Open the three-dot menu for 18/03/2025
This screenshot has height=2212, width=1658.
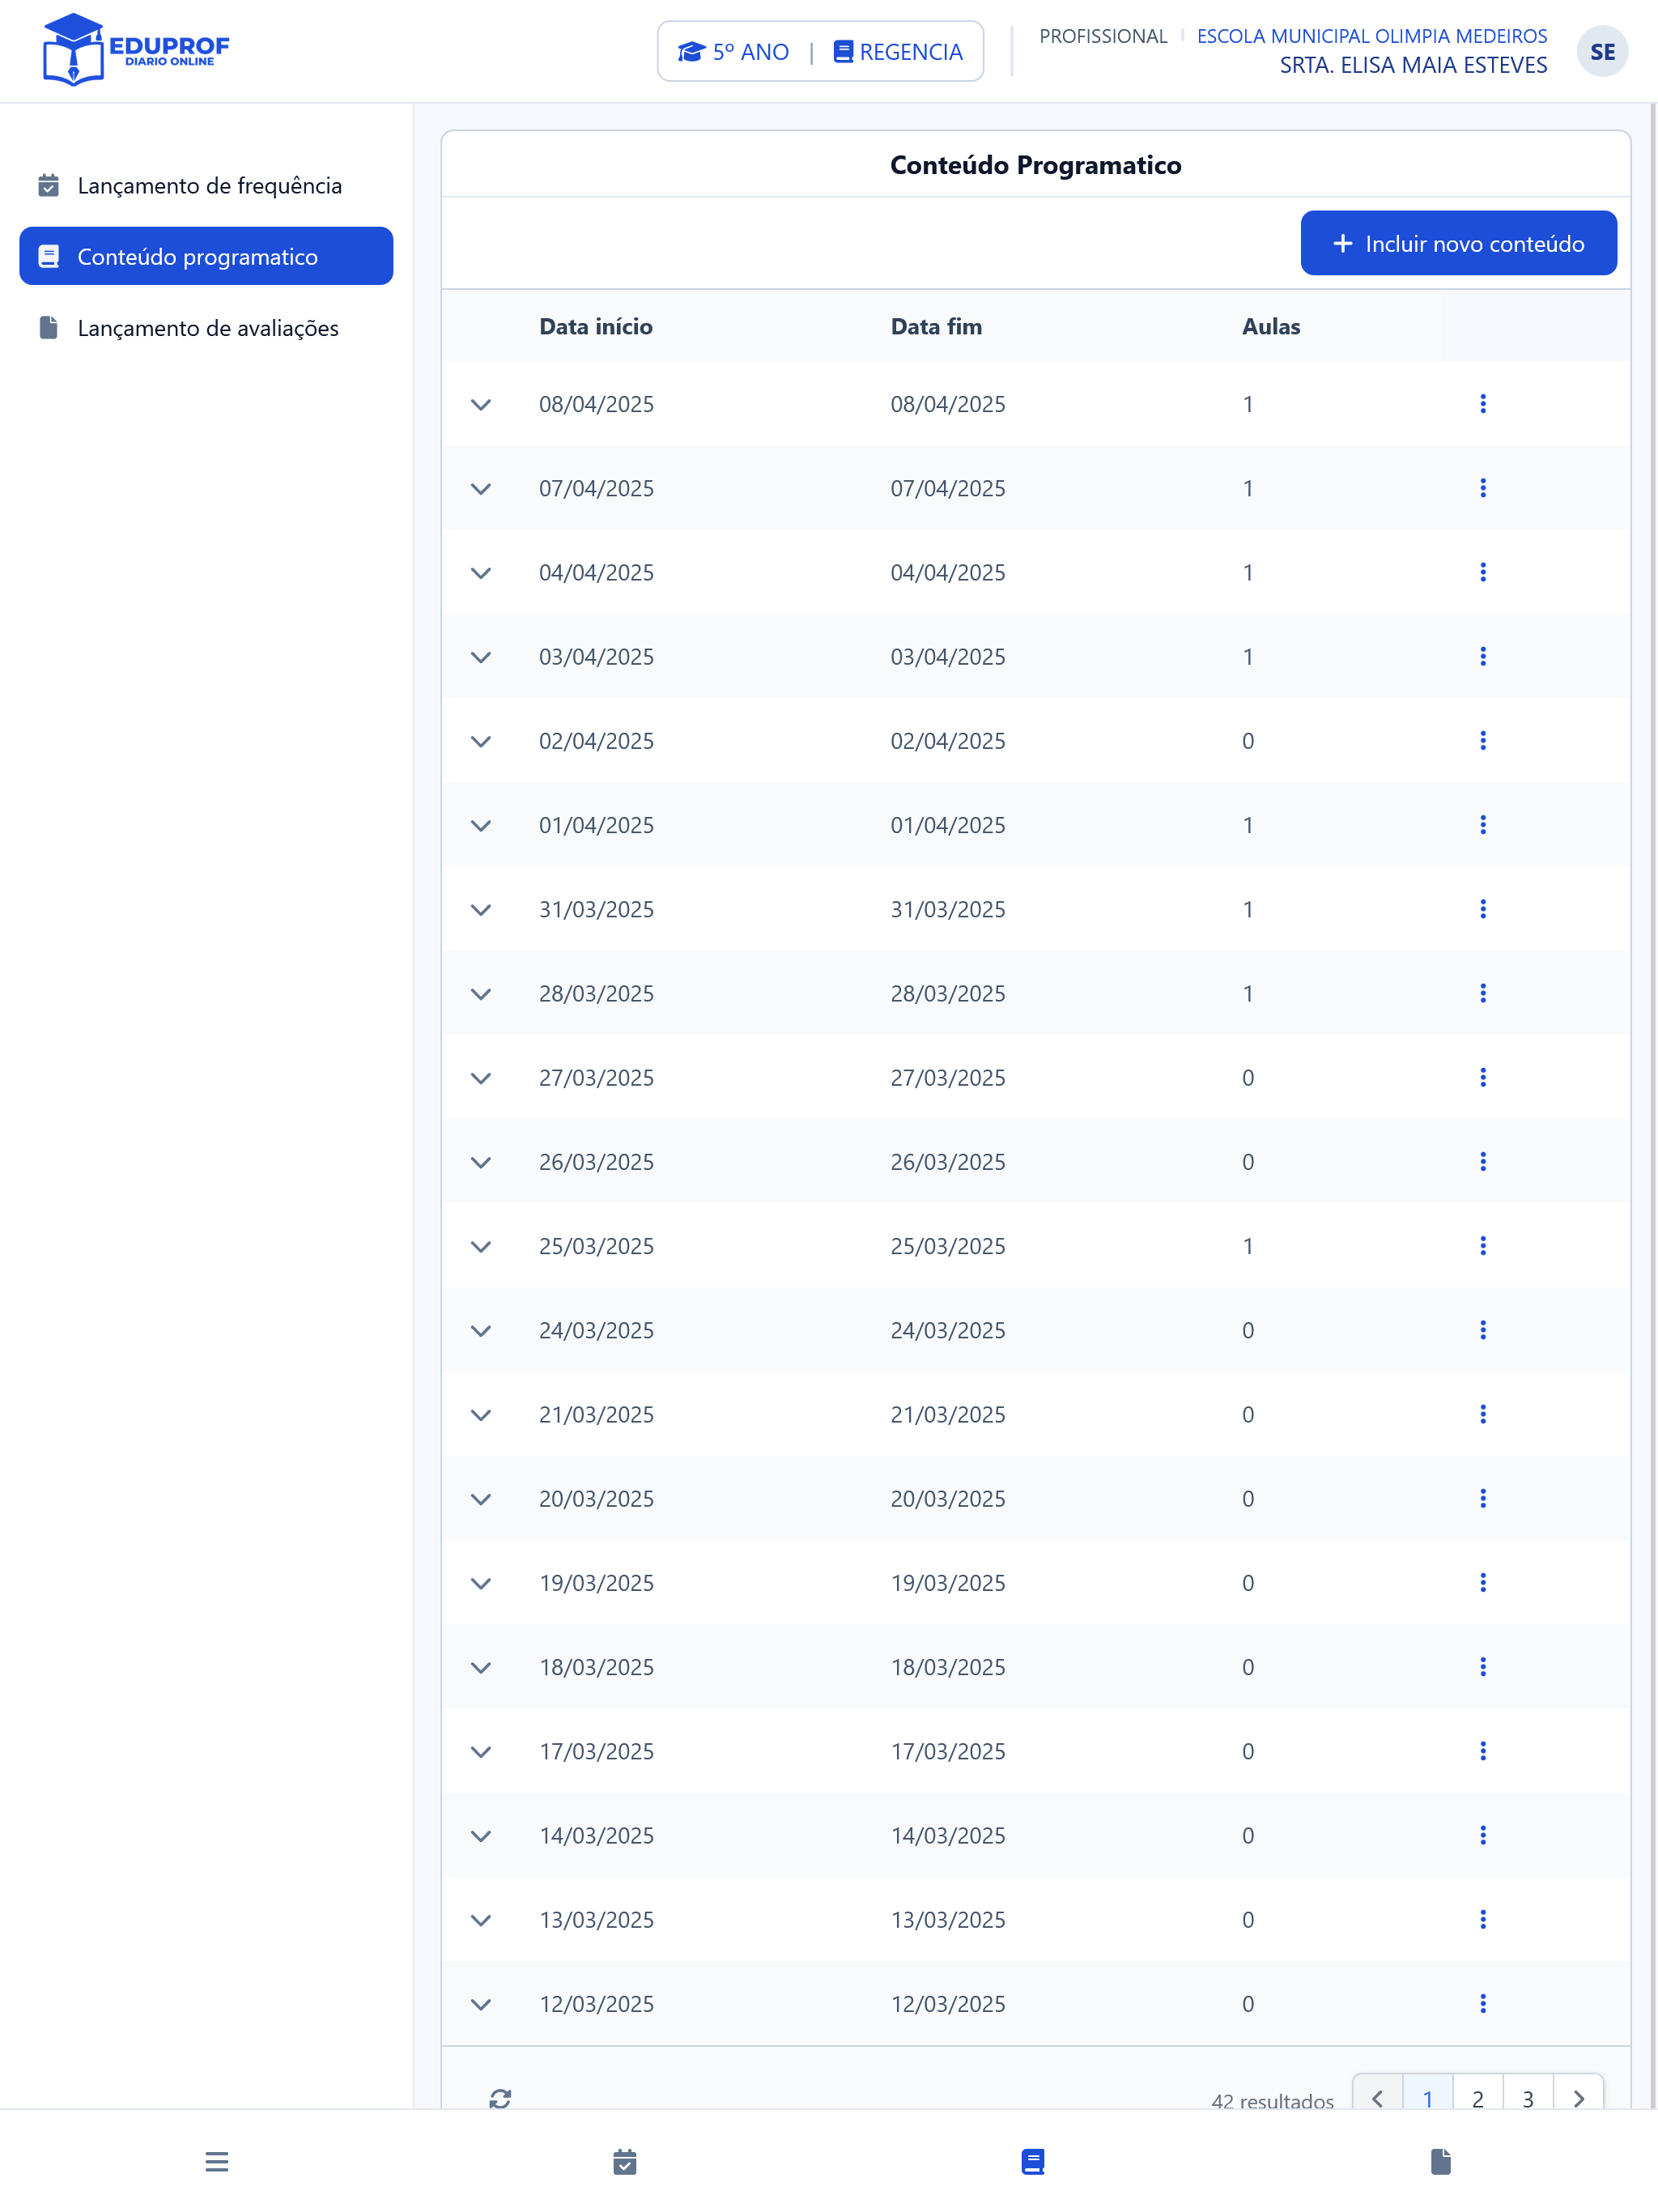[x=1482, y=1667]
